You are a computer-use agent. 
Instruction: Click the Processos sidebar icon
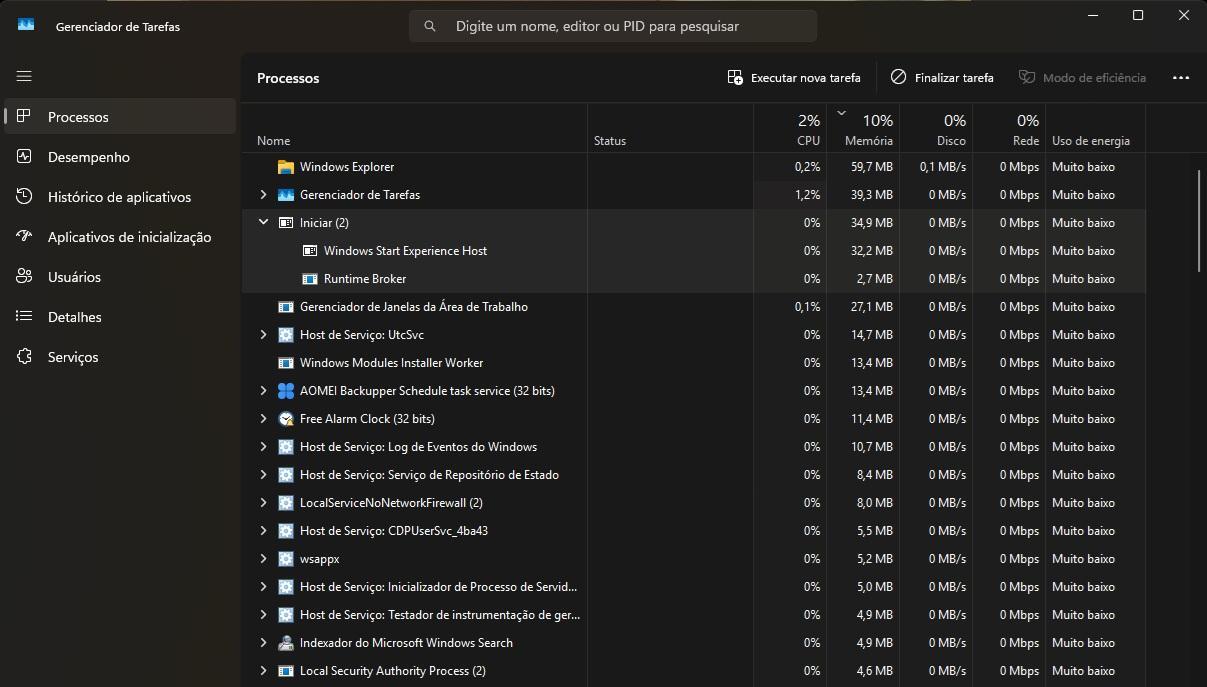tap(25, 117)
